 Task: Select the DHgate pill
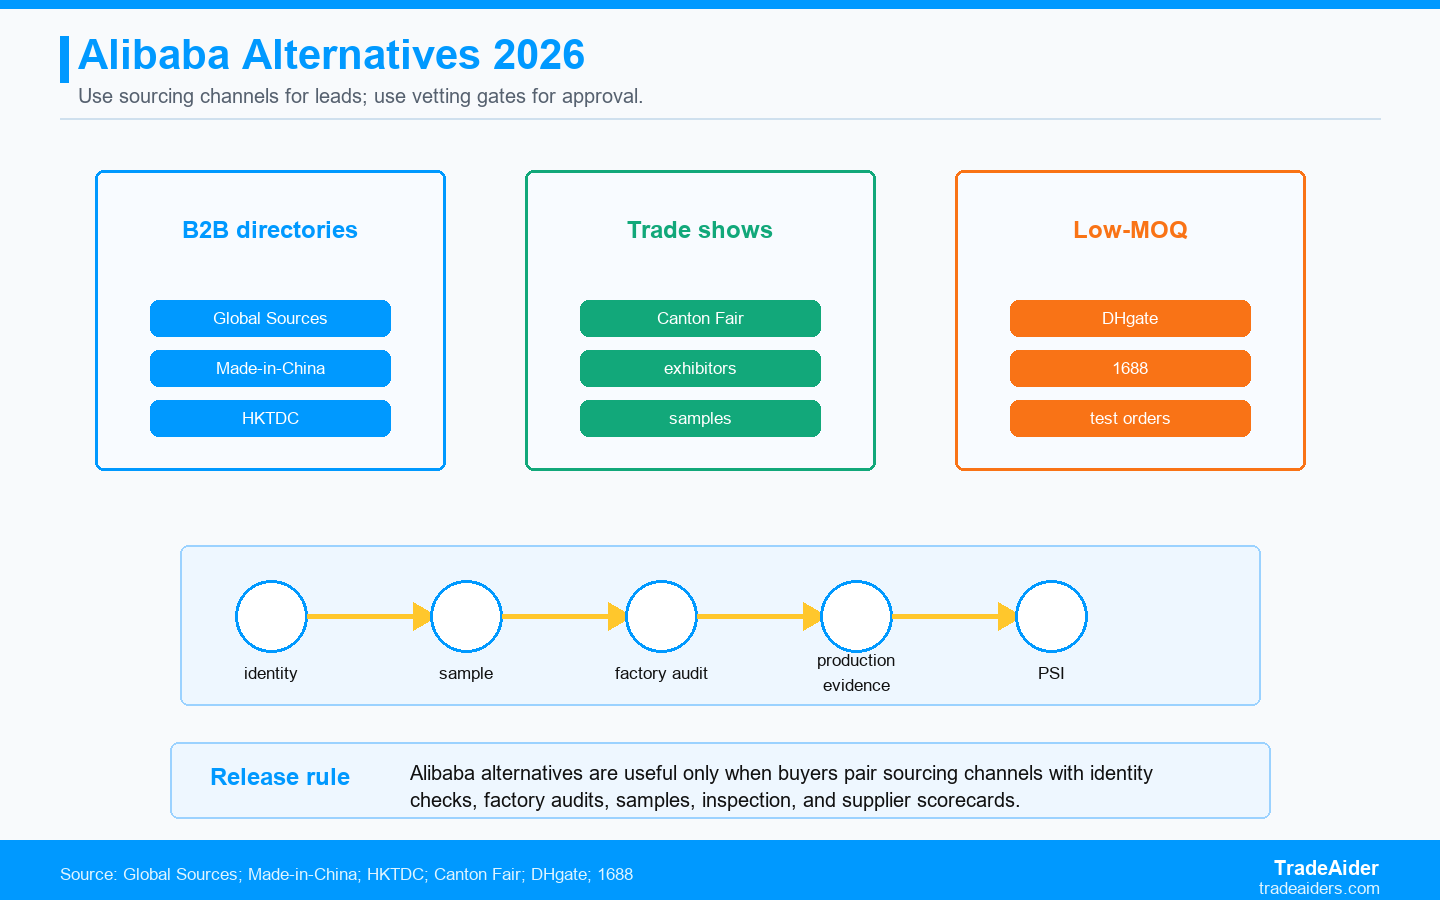click(1130, 318)
